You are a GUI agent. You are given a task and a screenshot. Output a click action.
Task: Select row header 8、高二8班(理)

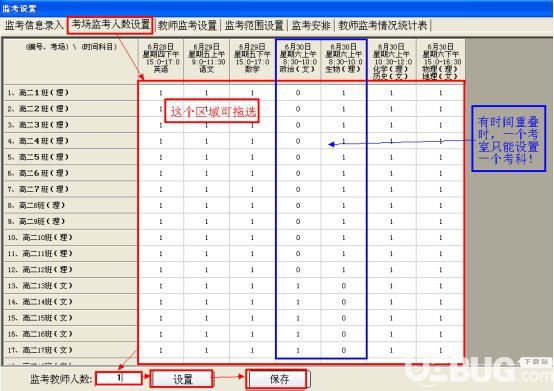(70, 205)
